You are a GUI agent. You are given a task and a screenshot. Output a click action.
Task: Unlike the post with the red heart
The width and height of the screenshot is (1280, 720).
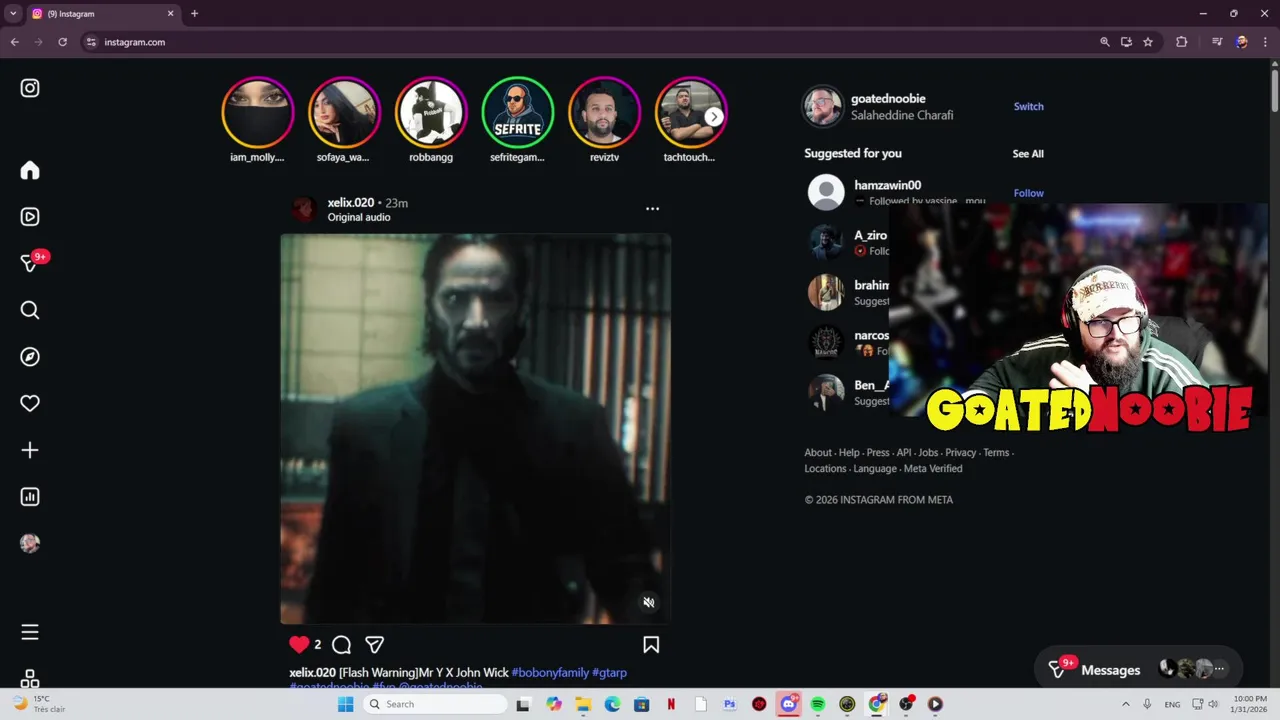(299, 644)
